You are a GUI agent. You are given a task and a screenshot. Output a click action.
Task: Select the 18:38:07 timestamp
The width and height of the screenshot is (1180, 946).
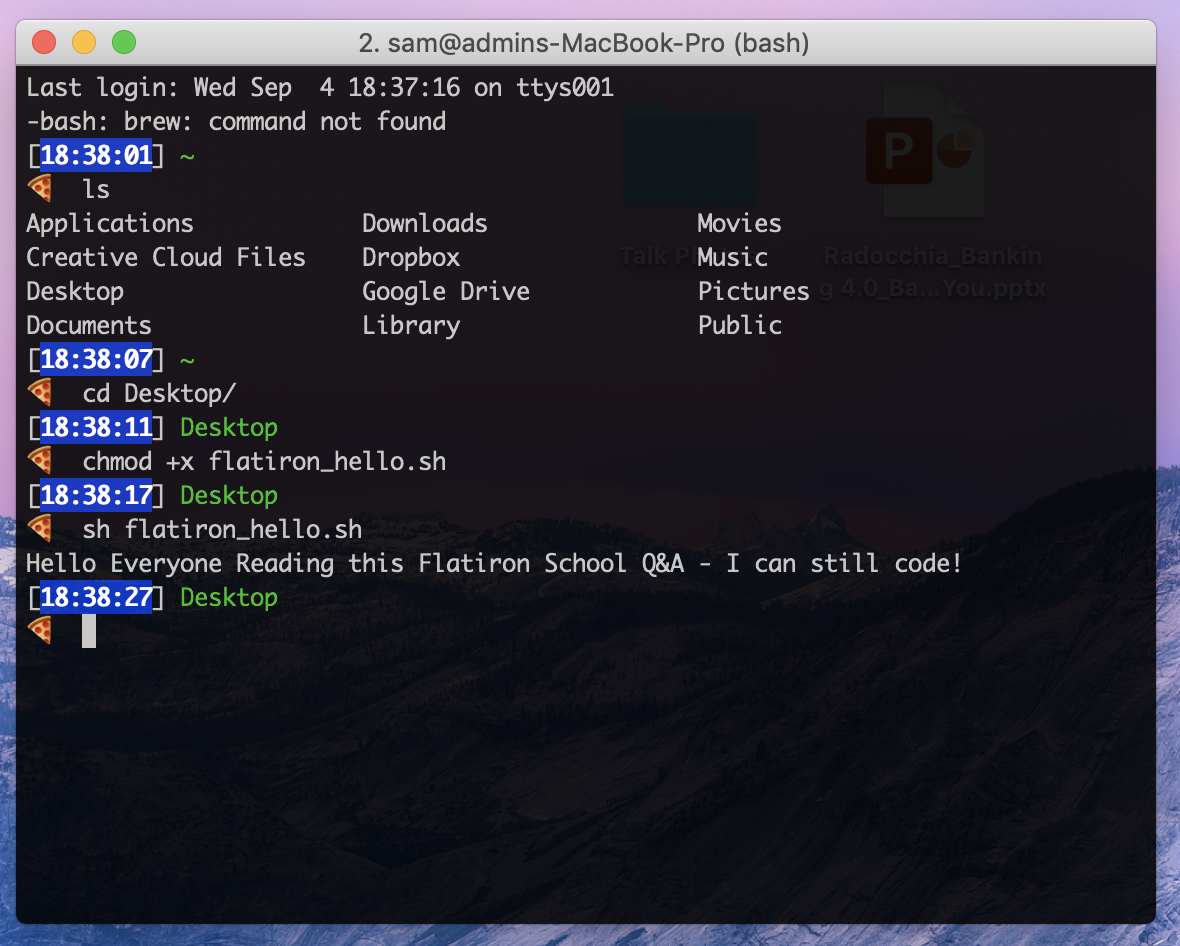[96, 359]
